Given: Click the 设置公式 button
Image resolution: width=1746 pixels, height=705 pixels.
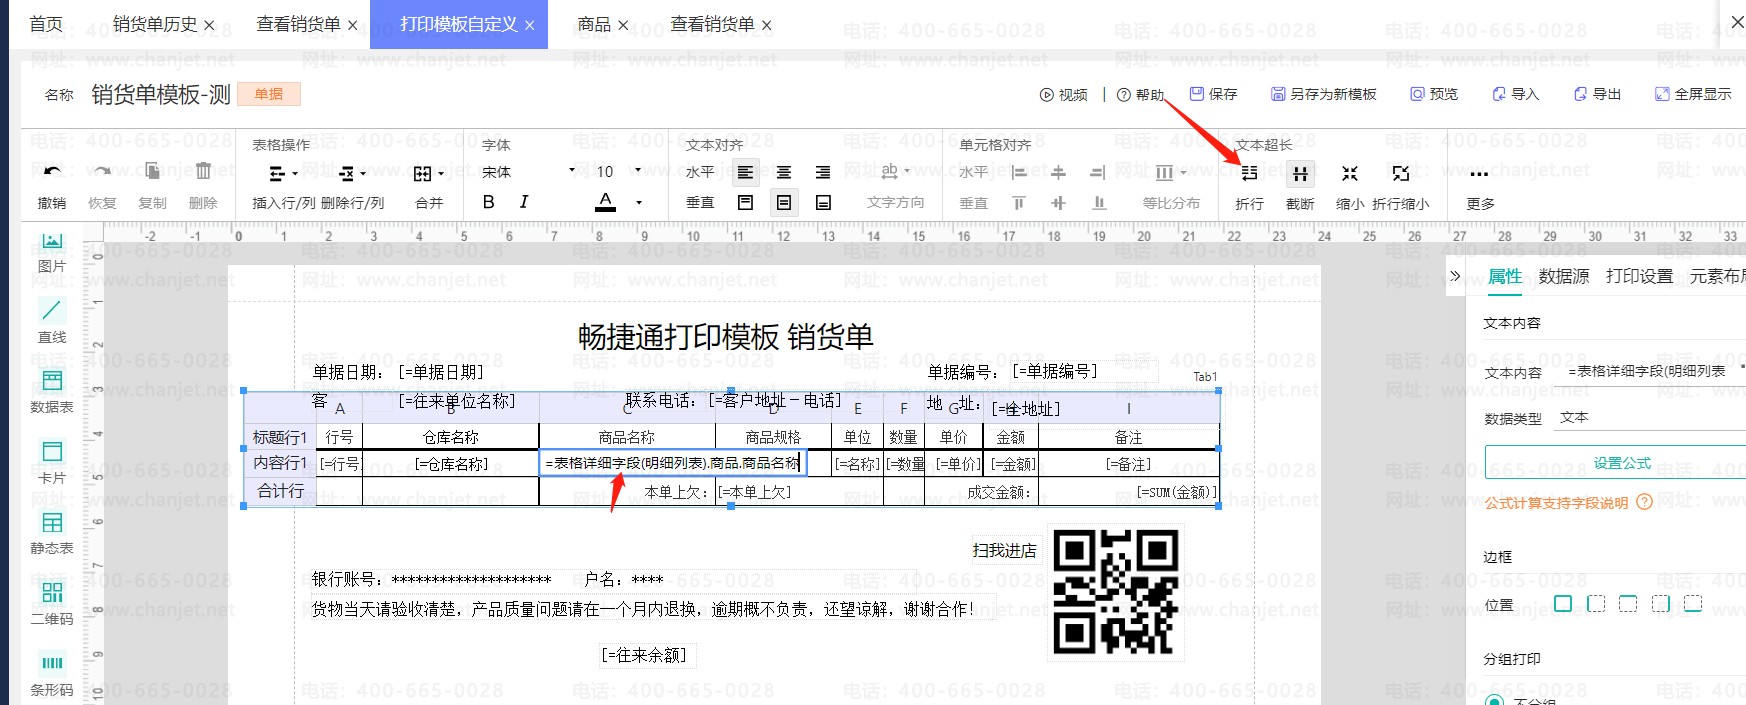Looking at the screenshot, I should (1621, 463).
